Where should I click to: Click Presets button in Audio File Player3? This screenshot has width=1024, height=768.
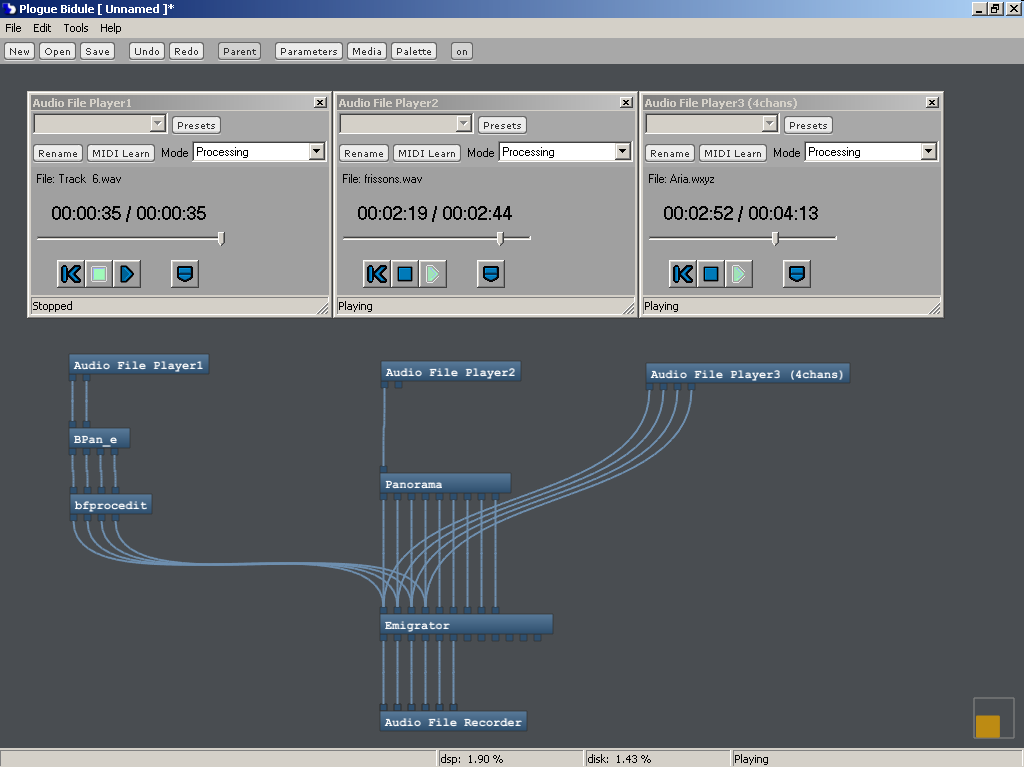[808, 125]
